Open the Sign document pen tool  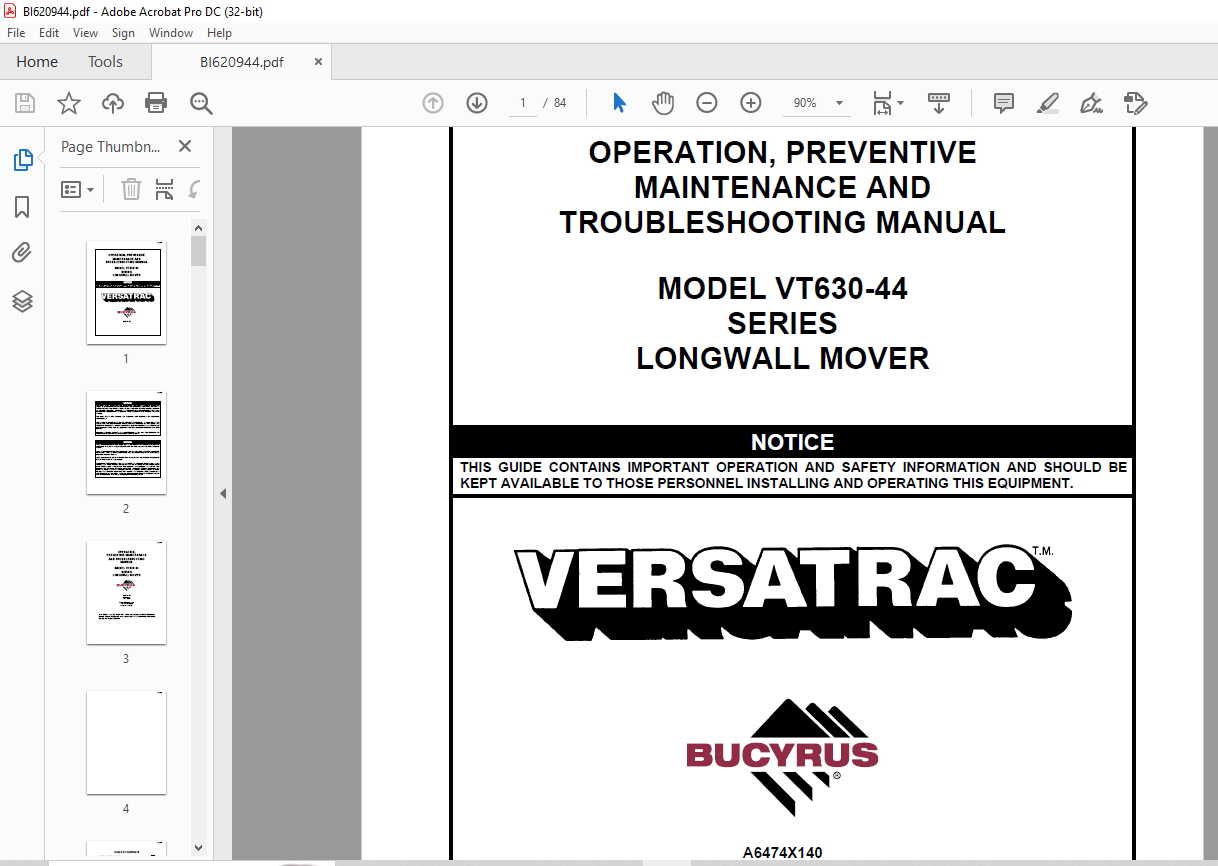1091,103
